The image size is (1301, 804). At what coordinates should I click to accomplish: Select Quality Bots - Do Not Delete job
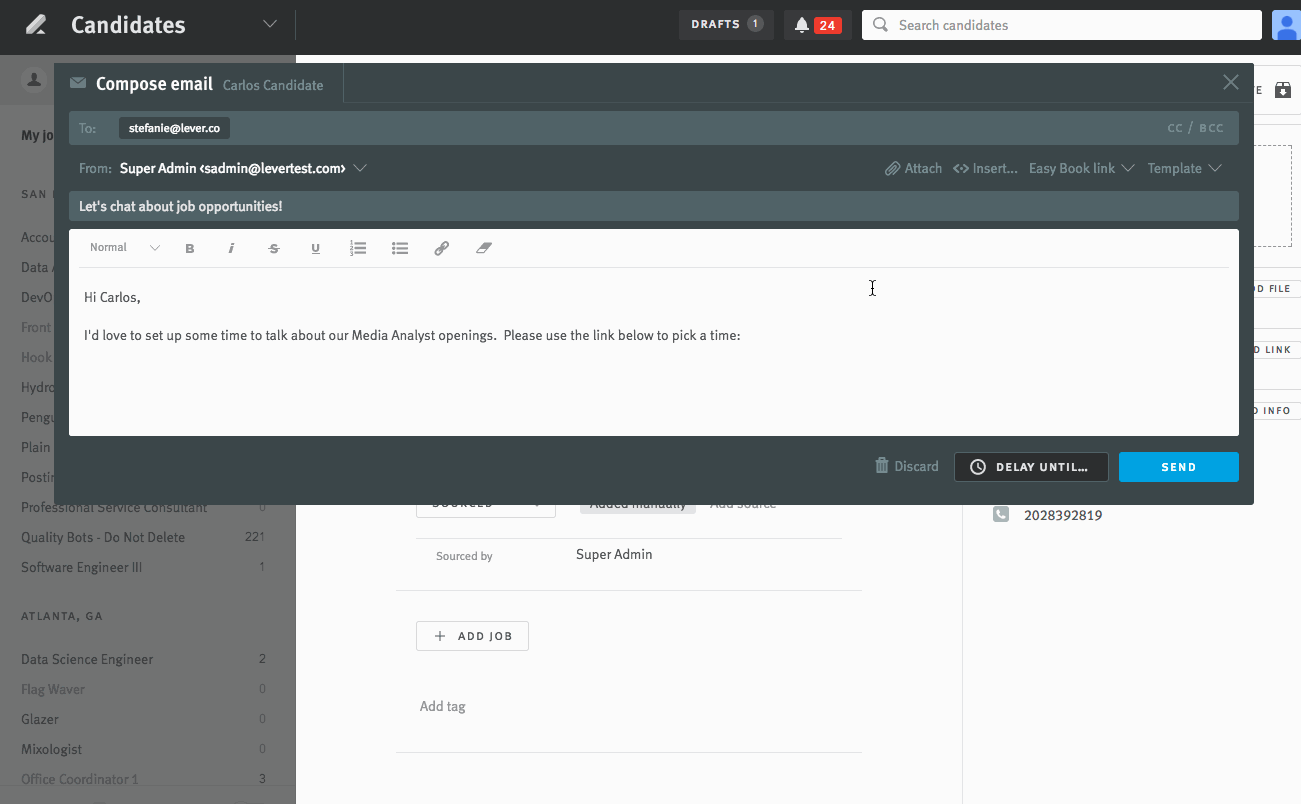click(103, 537)
